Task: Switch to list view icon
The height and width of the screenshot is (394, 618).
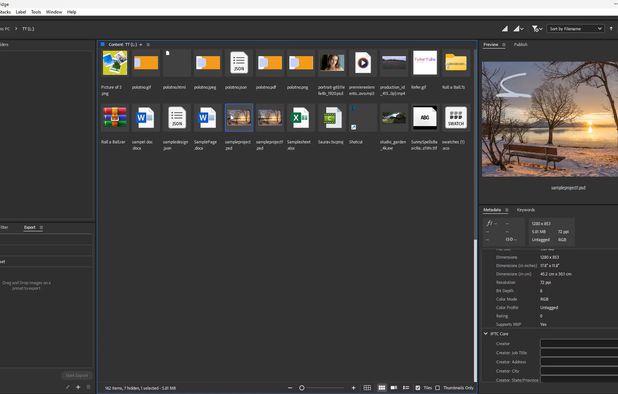Action: [406, 388]
